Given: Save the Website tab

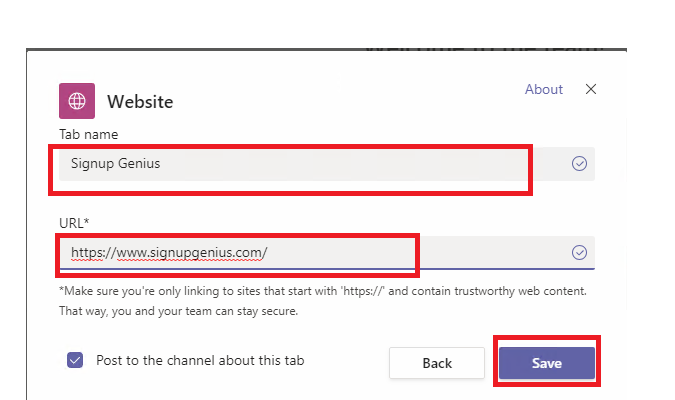Looking at the screenshot, I should pos(547,363).
